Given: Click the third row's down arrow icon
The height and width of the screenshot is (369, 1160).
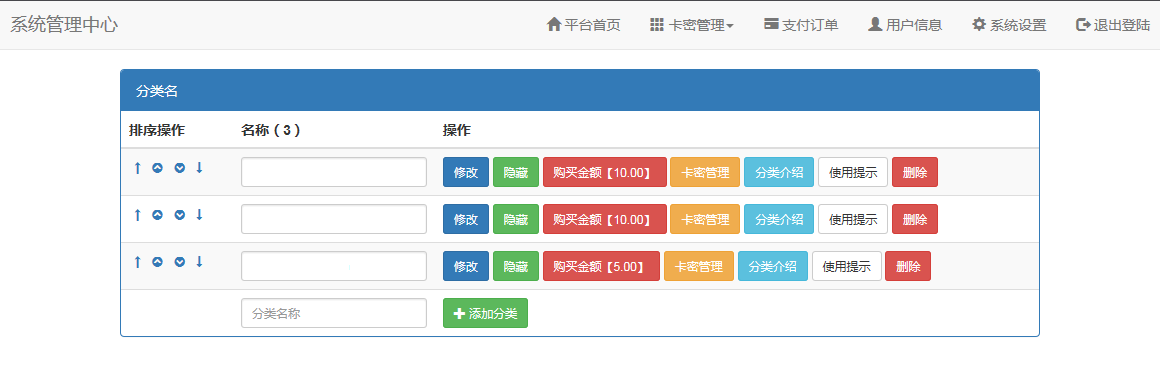Looking at the screenshot, I should click(x=199, y=262).
